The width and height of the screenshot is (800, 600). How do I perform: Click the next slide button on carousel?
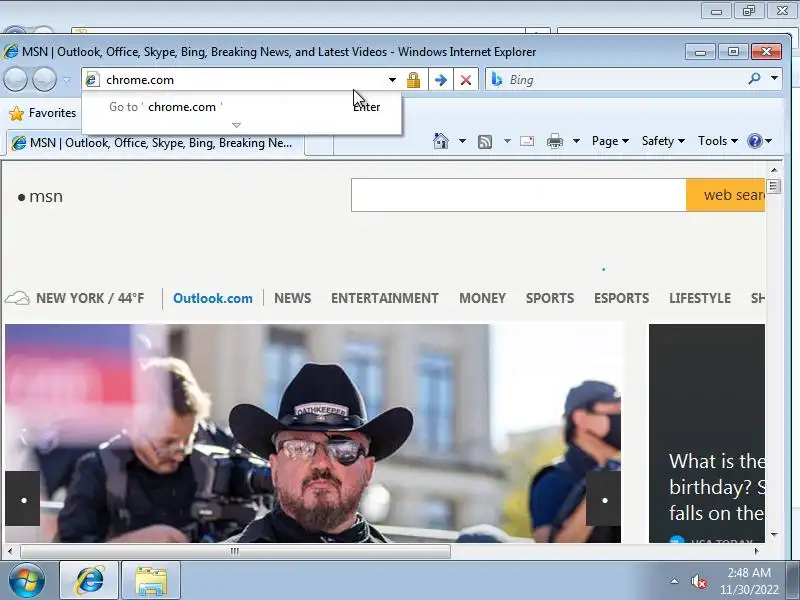click(604, 498)
